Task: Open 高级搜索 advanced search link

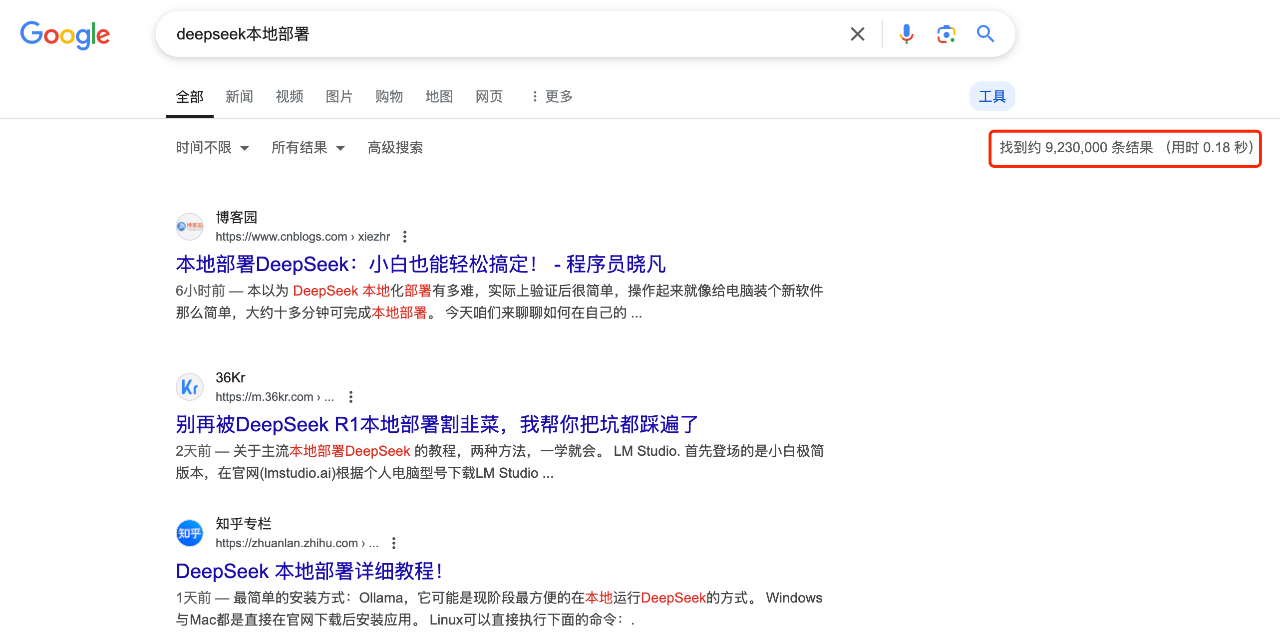Action: 395,147
